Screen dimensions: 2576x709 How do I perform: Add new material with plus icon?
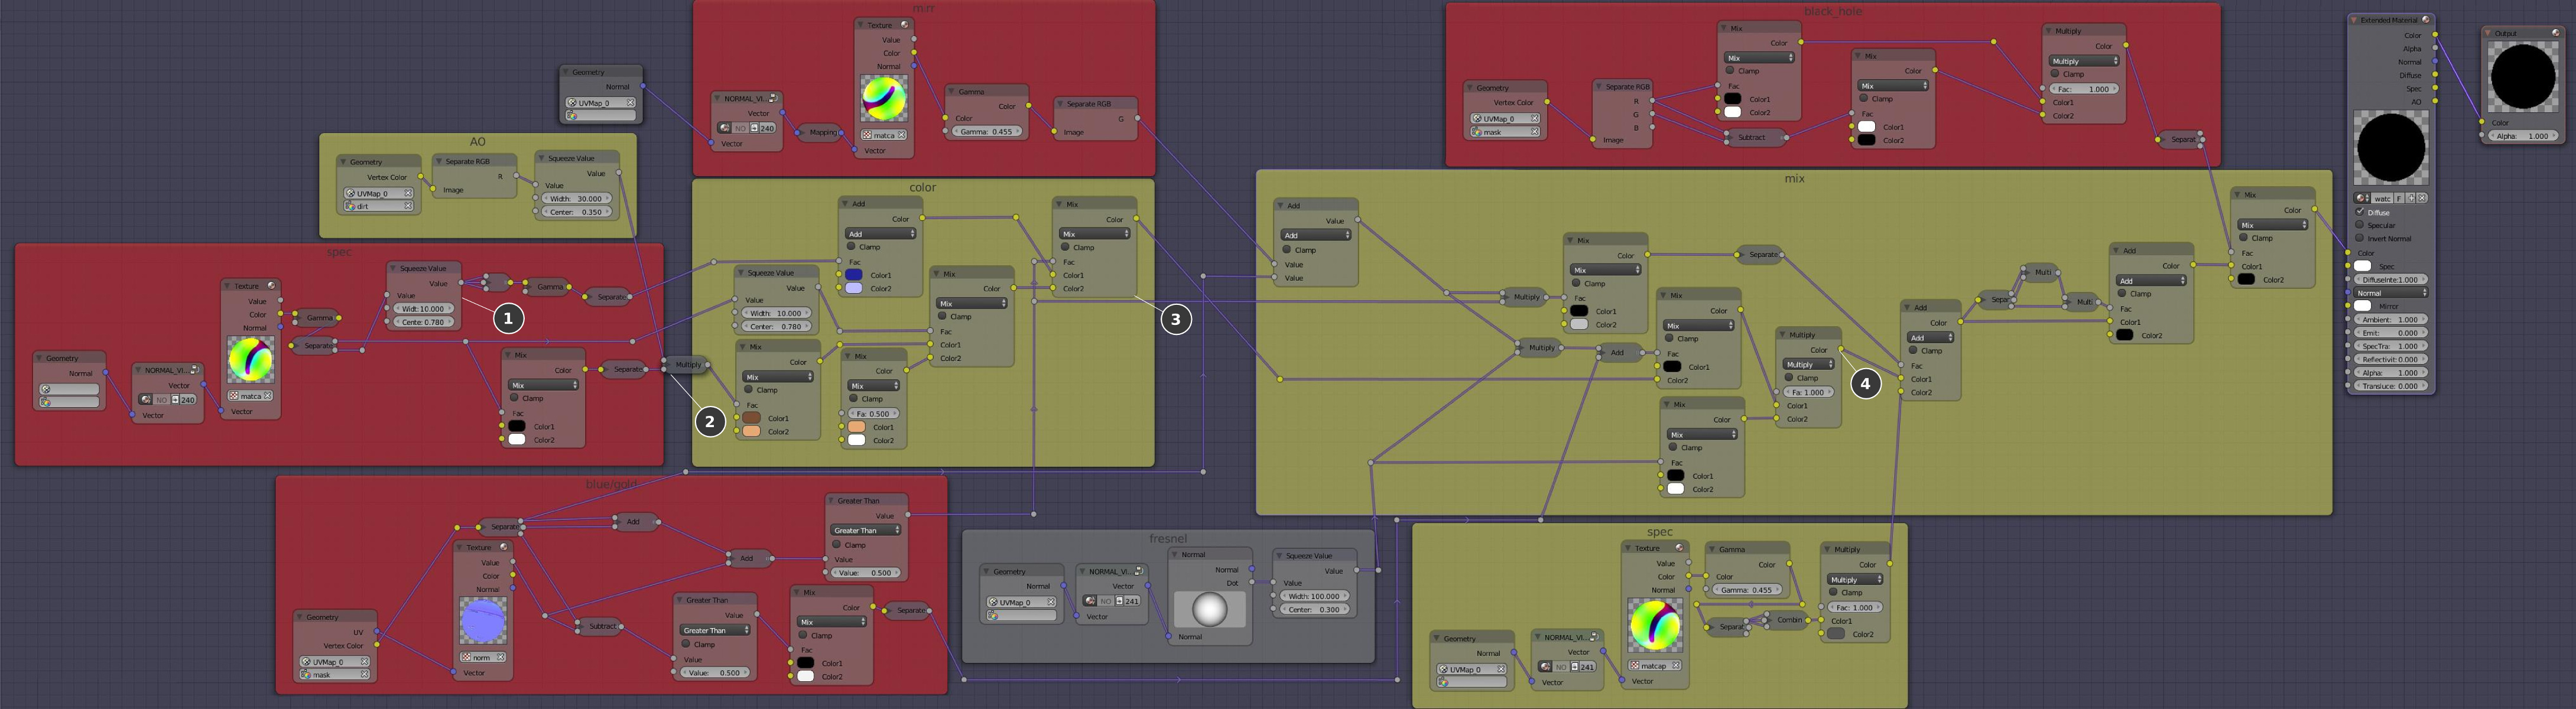pyautogui.click(x=2412, y=198)
